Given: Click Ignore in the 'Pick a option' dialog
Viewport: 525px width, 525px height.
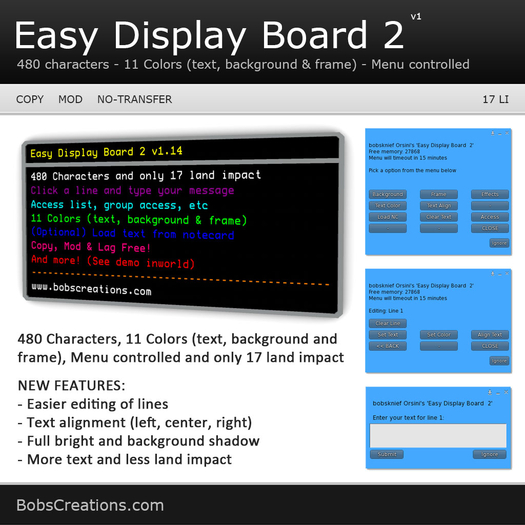Looking at the screenshot, I should click(499, 243).
